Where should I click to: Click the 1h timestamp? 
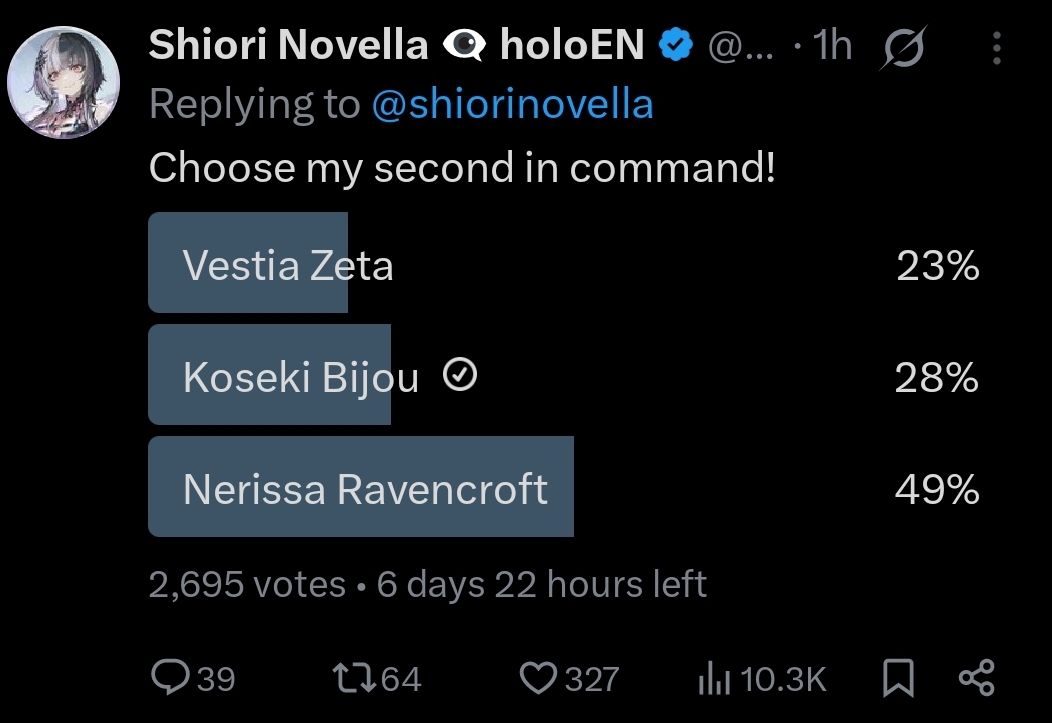pyautogui.click(x=832, y=46)
